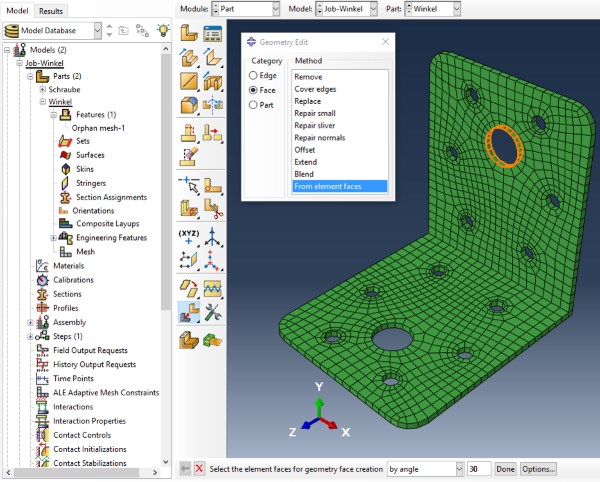Open the Part Manager icon
The height and width of the screenshot is (482, 600).
pos(213,33)
